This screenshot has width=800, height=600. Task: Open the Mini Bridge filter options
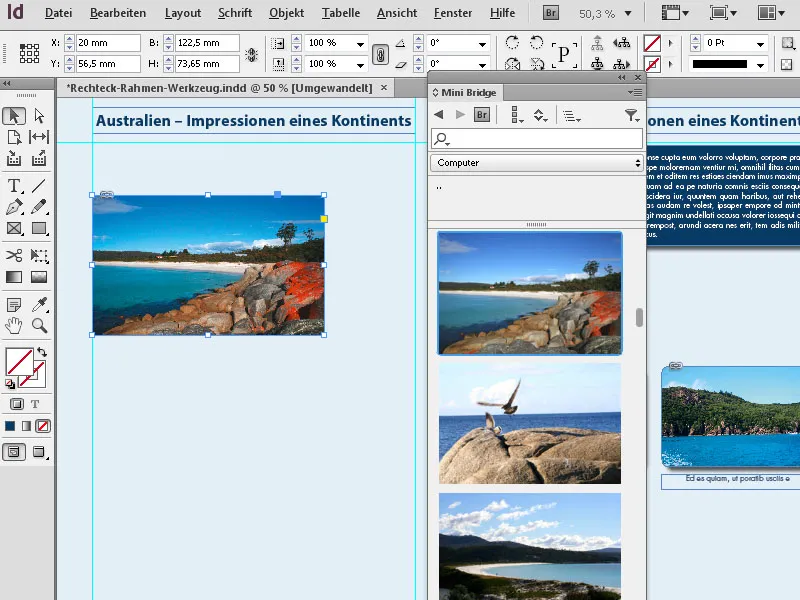pos(632,115)
